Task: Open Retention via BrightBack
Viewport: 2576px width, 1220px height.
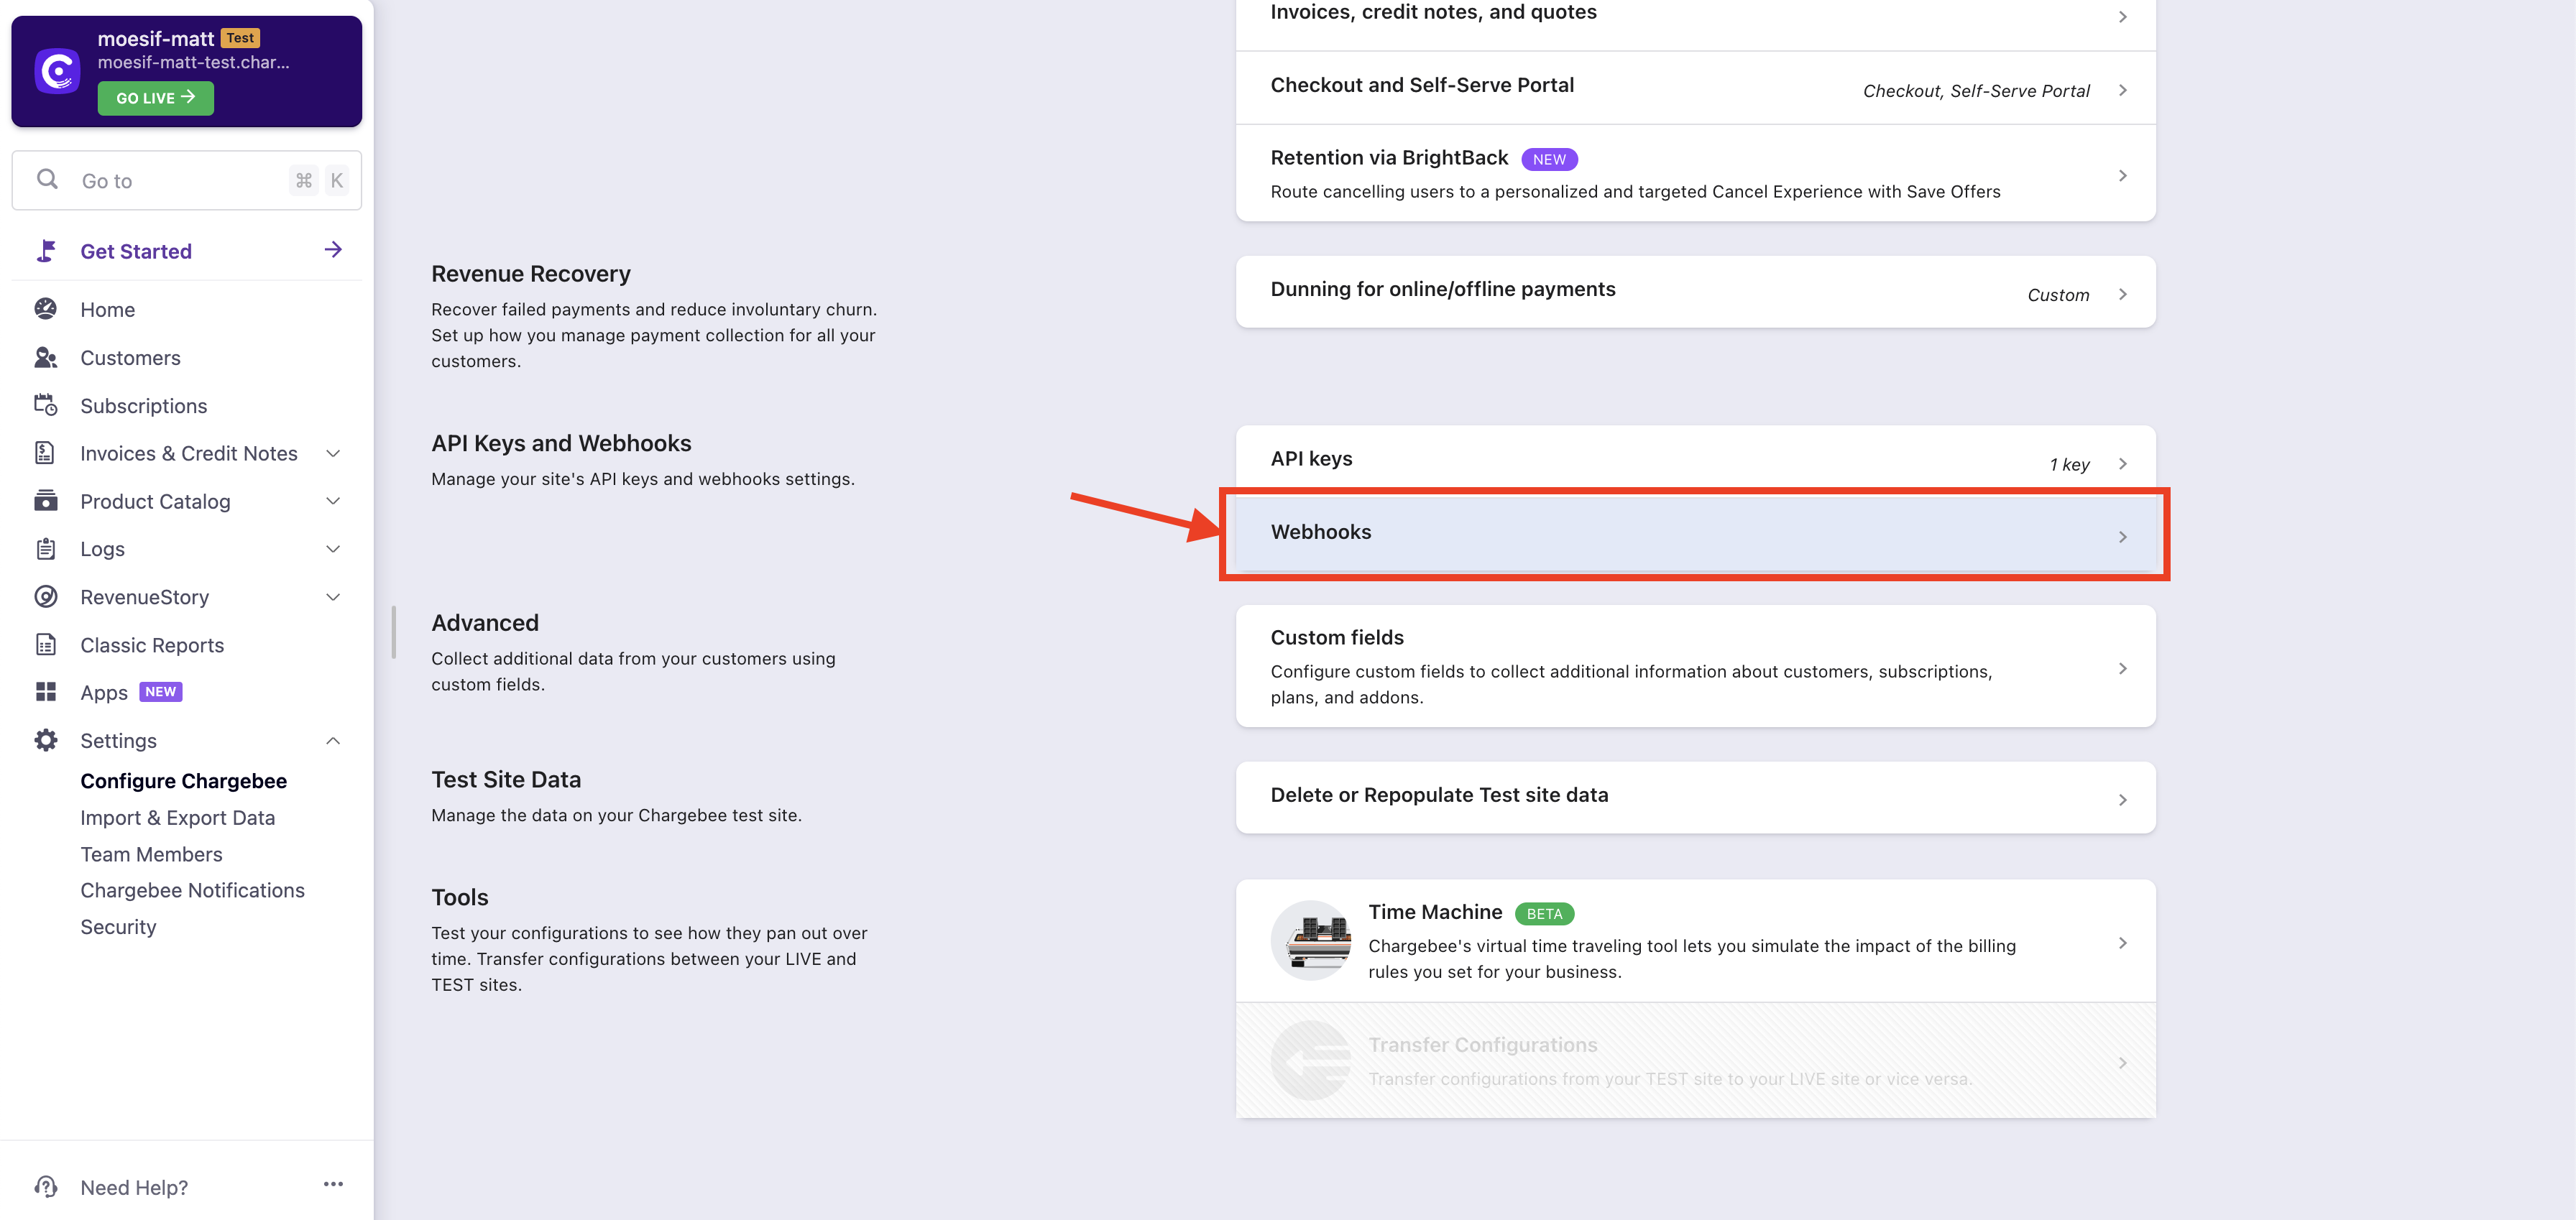Action: click(1695, 173)
